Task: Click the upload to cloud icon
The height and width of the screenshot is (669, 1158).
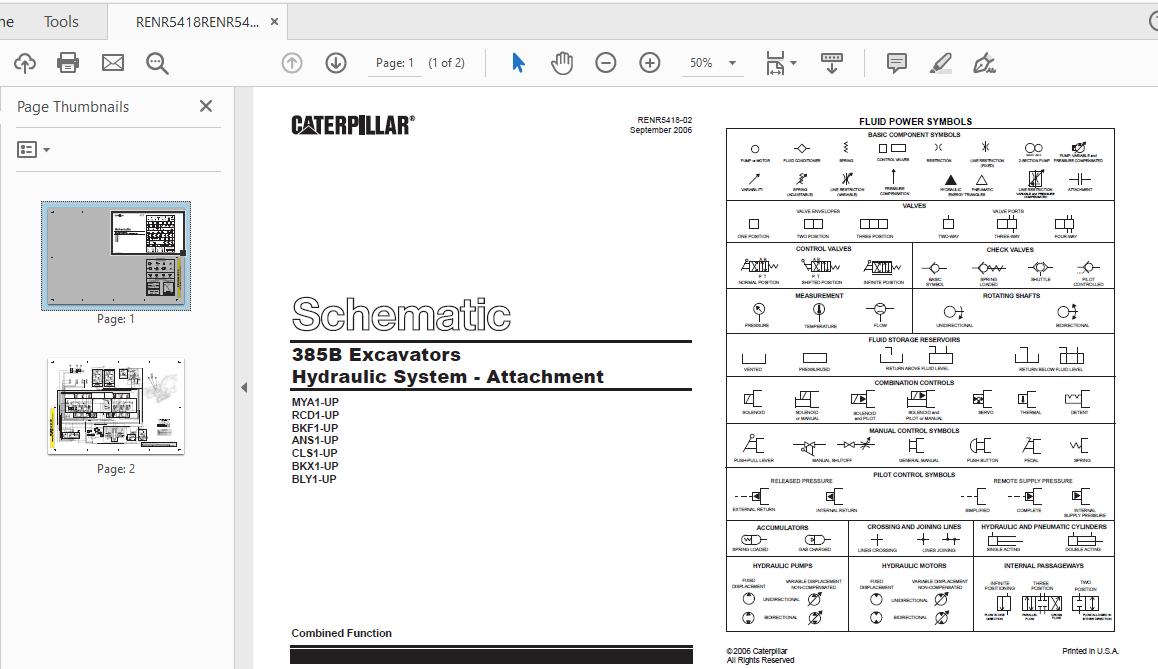Action: click(25, 64)
